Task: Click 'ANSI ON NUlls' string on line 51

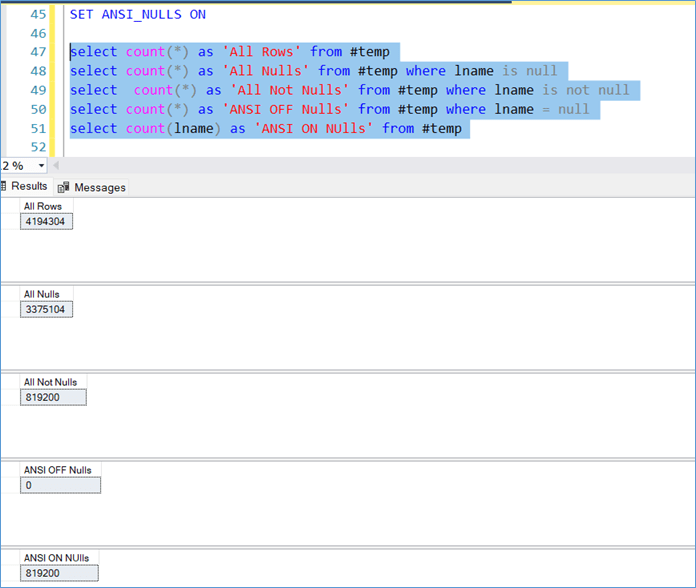Action: 313,129
